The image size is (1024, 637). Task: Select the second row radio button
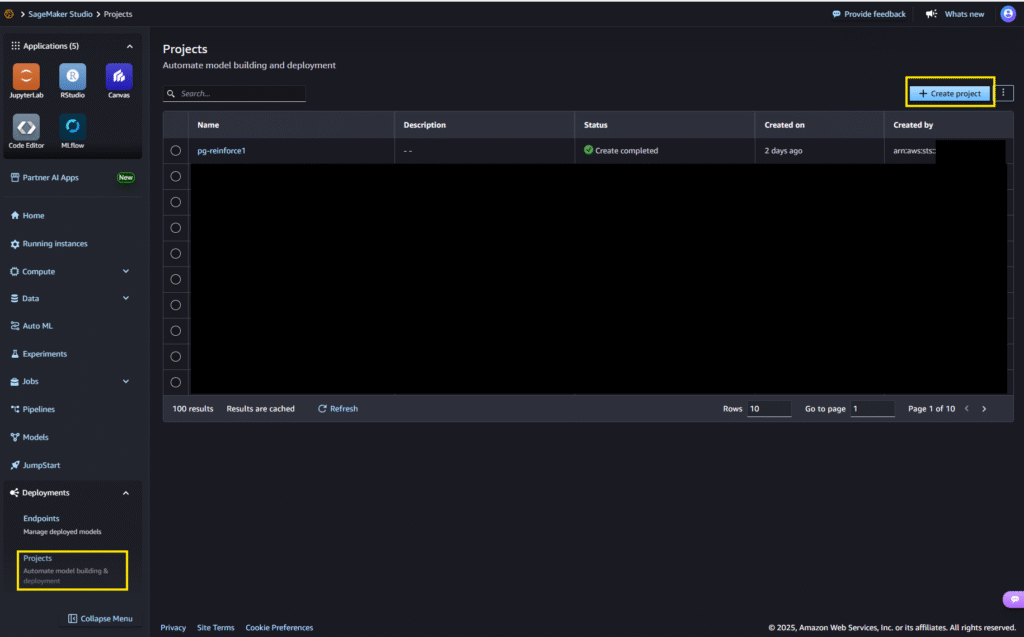pyautogui.click(x=176, y=176)
